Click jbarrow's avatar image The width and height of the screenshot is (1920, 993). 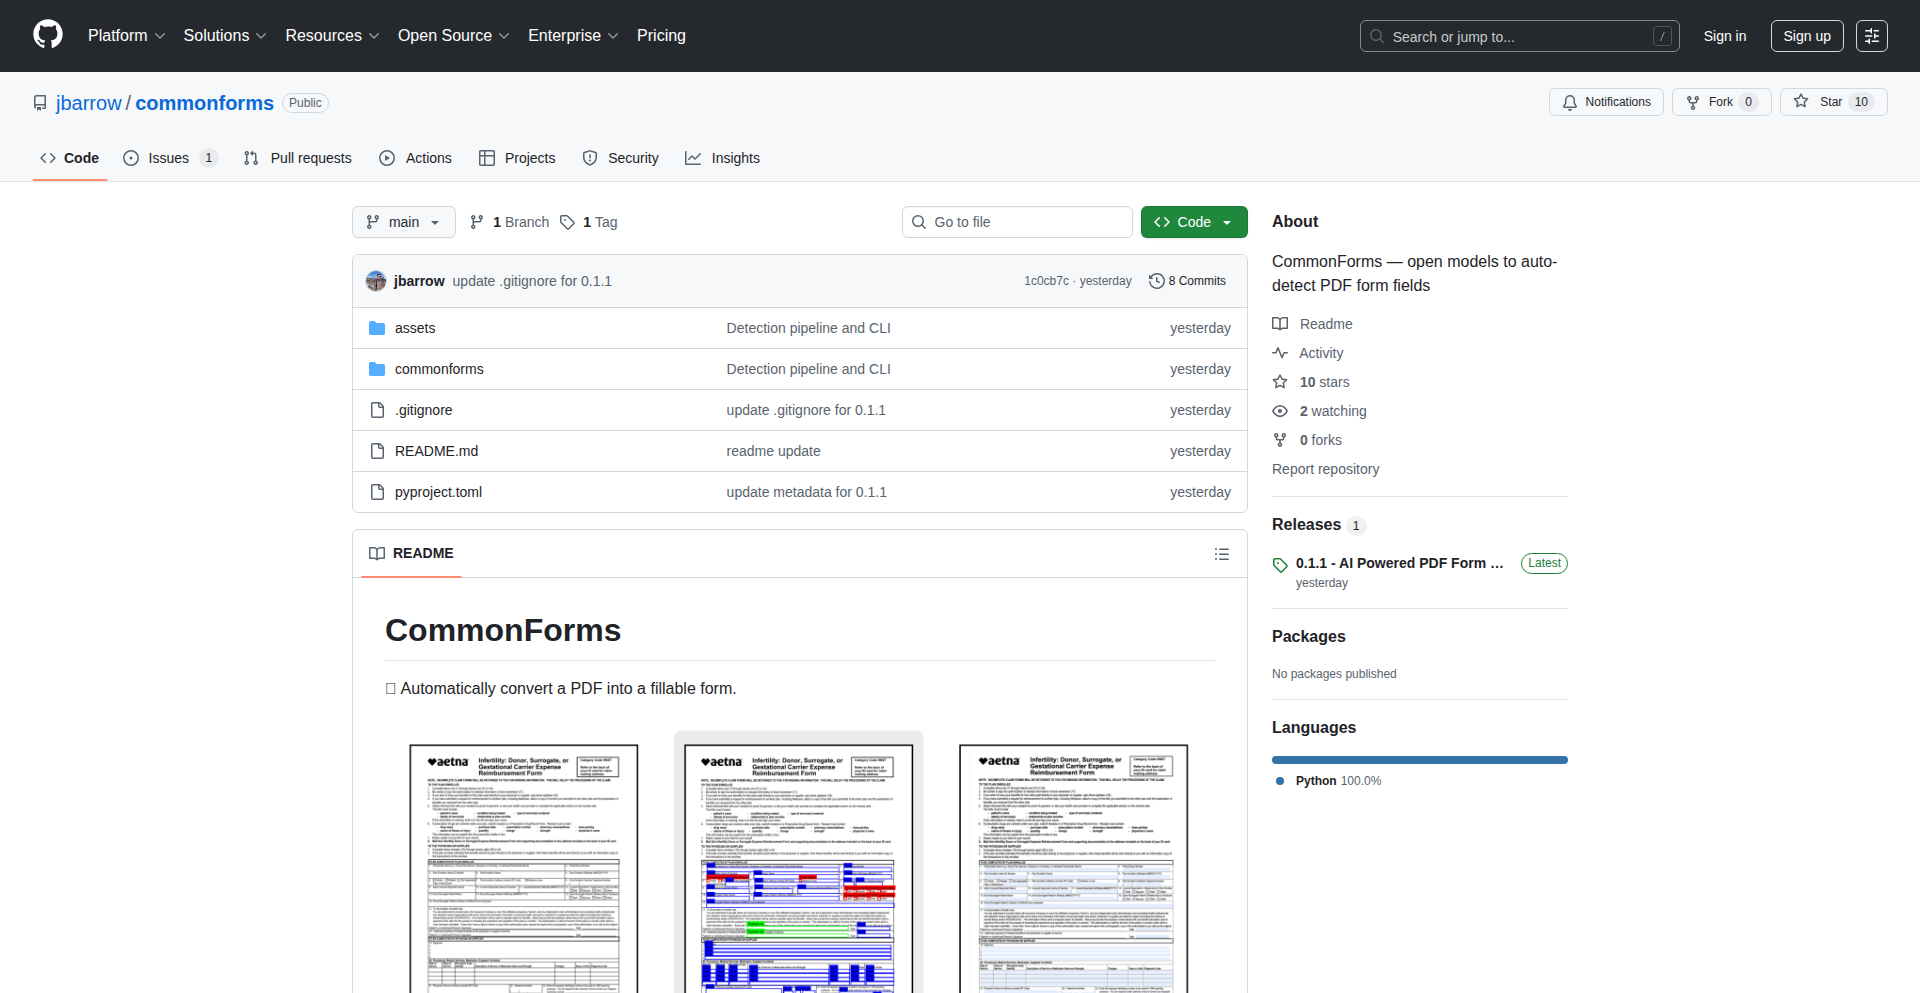click(x=376, y=281)
